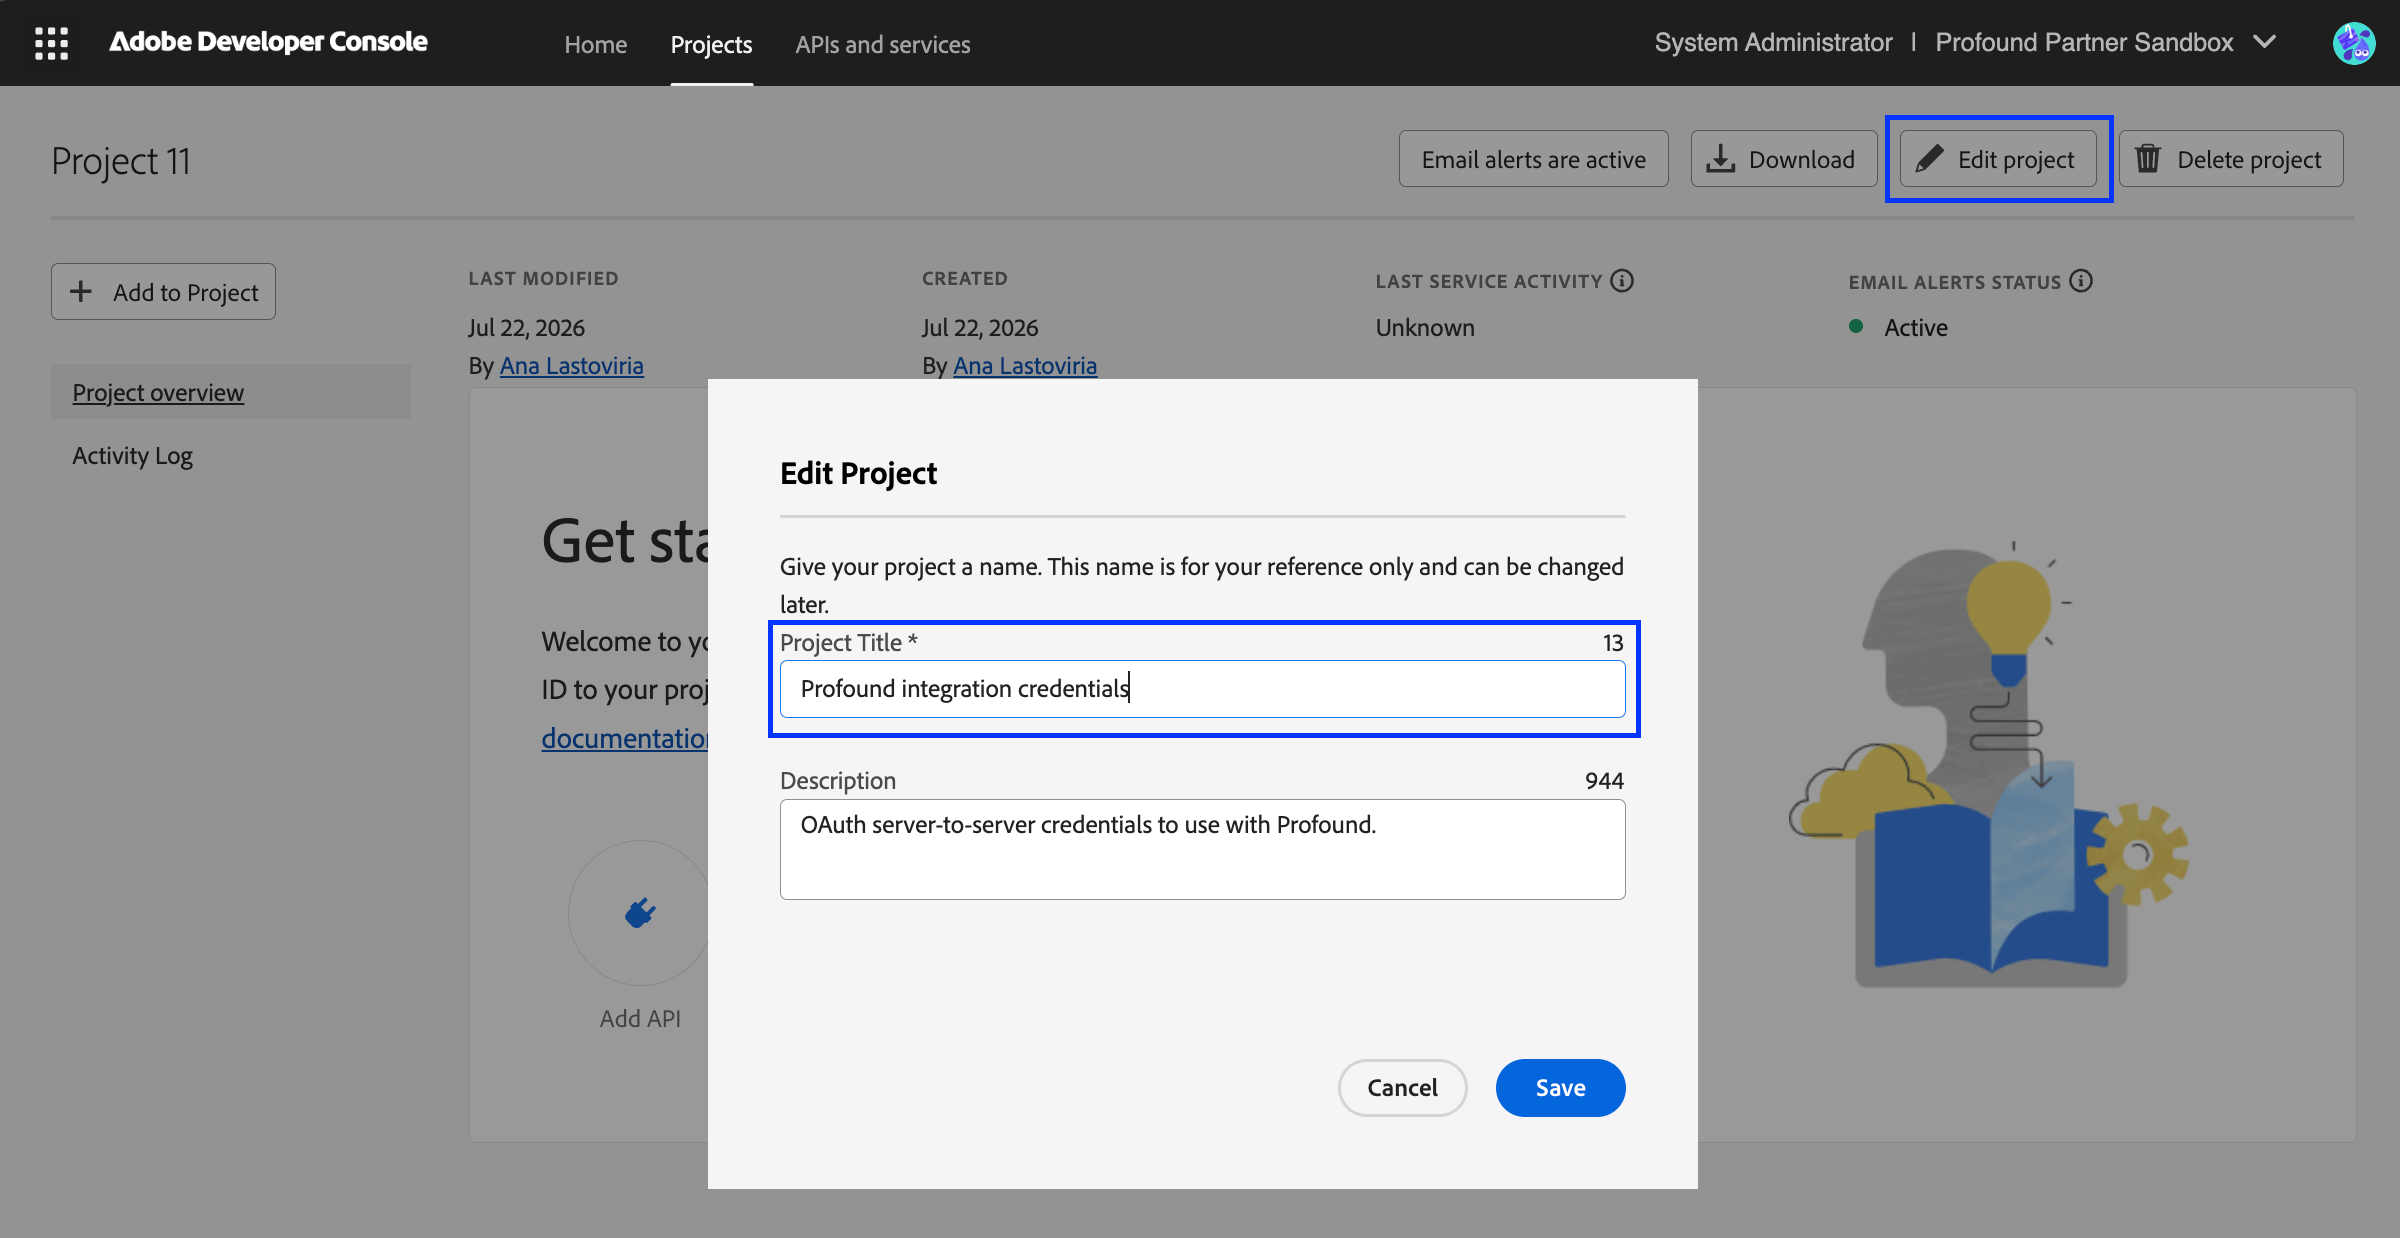The width and height of the screenshot is (2400, 1238).
Task: Show info for Last Service Activity
Action: point(1622,281)
